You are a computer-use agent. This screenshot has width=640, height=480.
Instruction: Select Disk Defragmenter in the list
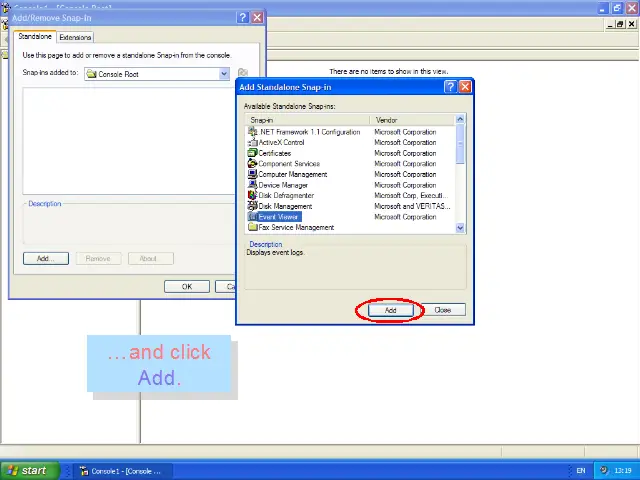coord(281,196)
